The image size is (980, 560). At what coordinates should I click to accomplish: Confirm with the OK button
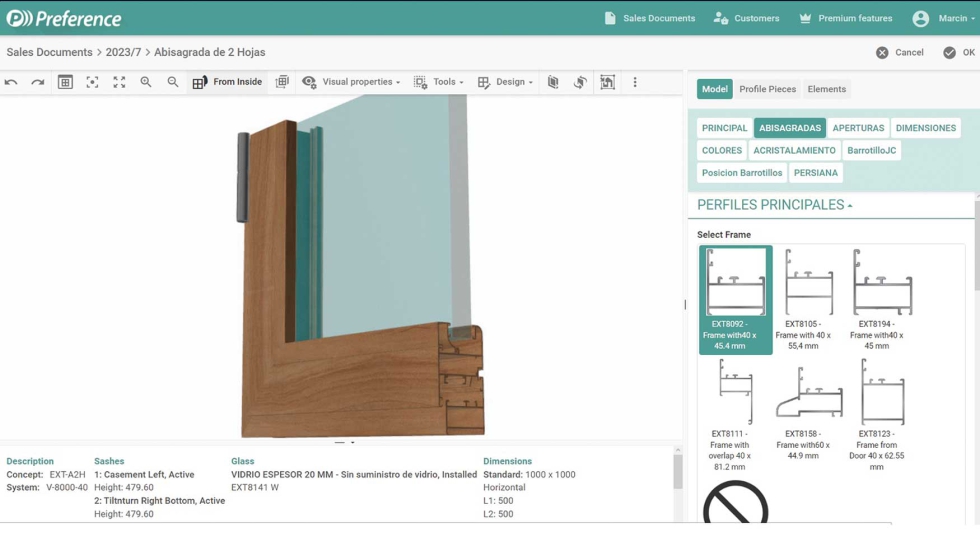[959, 52]
